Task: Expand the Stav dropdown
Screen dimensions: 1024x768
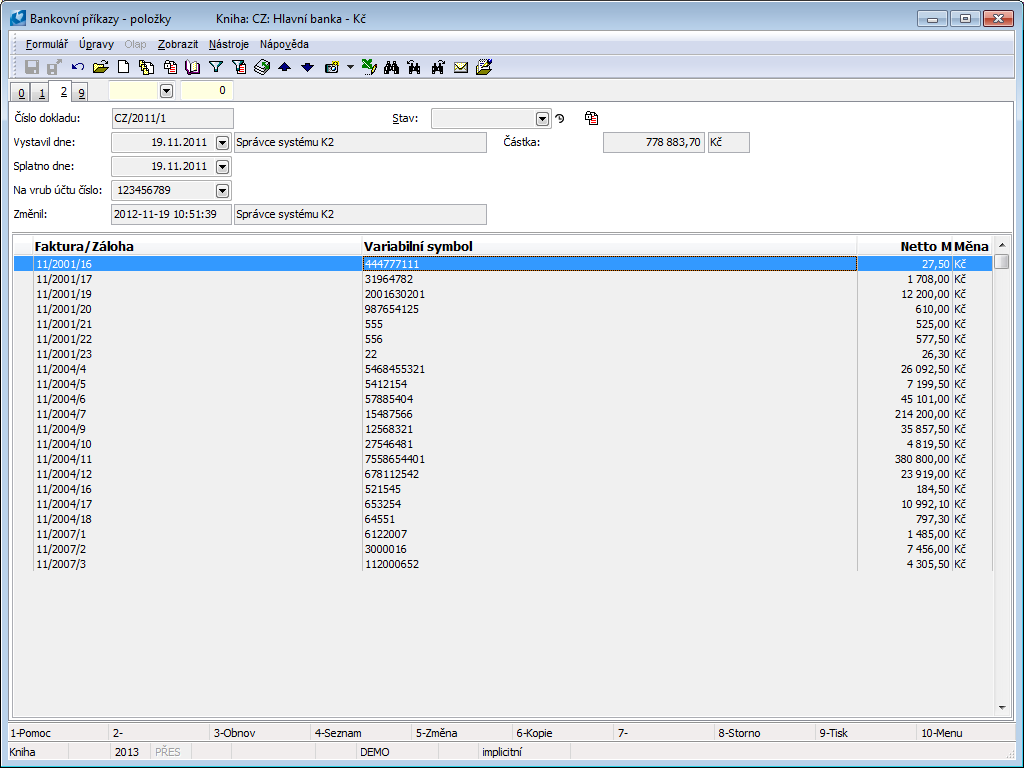Action: point(542,119)
